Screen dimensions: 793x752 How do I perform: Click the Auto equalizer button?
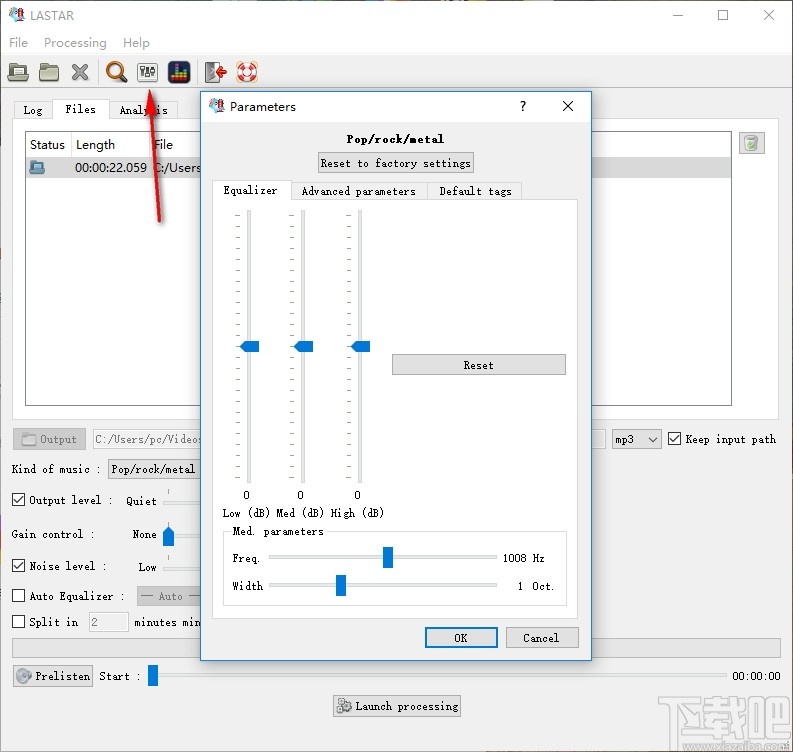point(169,596)
